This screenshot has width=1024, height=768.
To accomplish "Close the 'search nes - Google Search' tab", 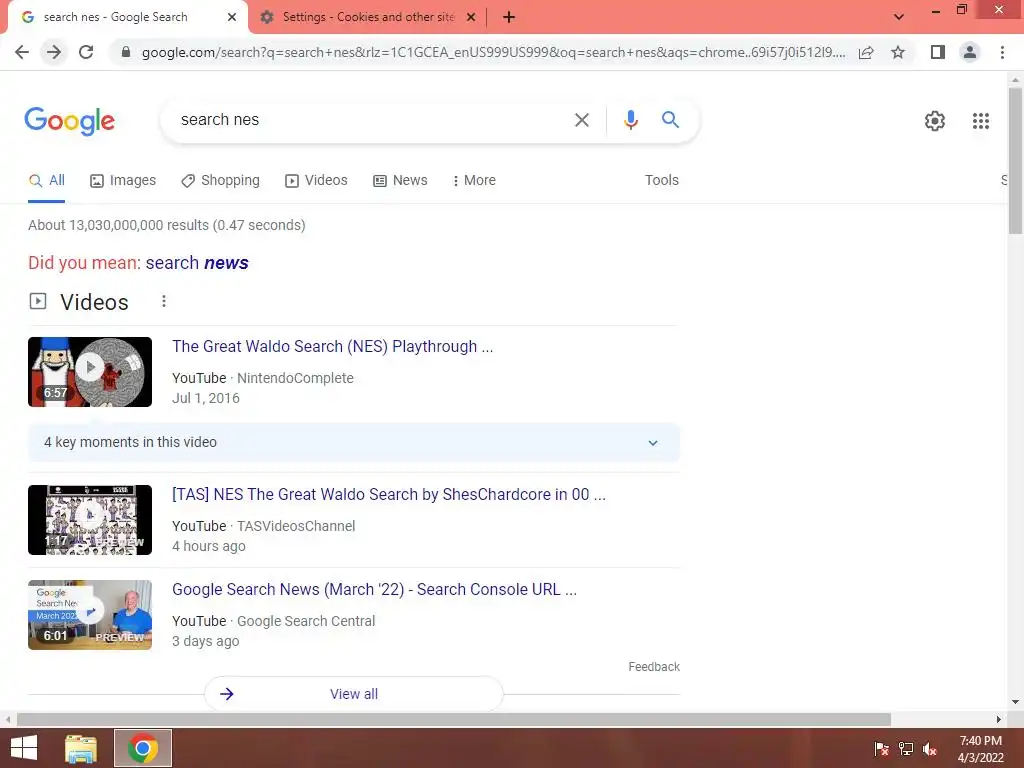I will click(x=232, y=18).
